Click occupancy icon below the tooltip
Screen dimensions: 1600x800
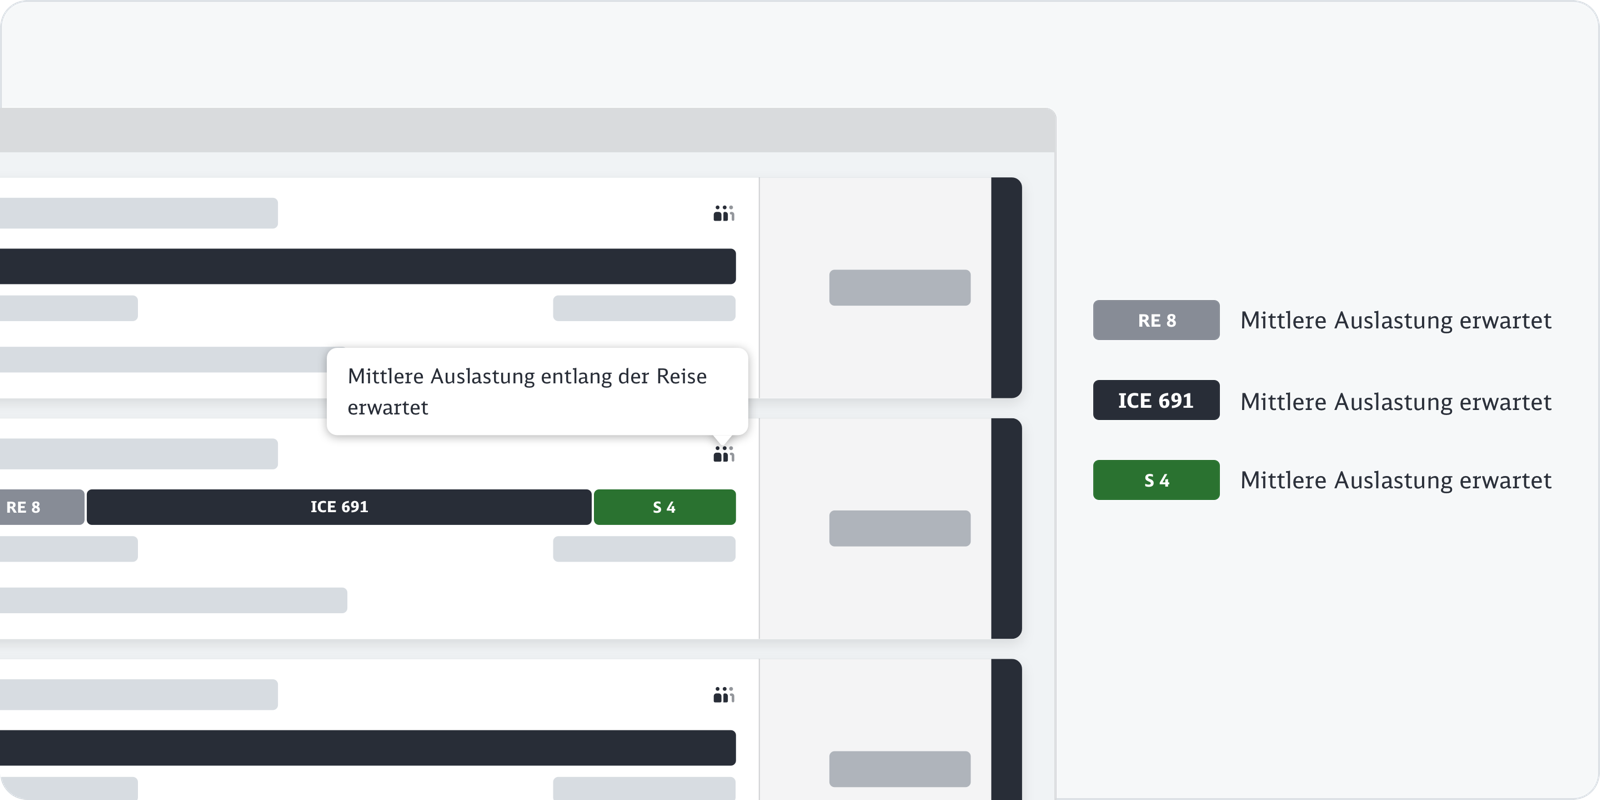coord(724,454)
